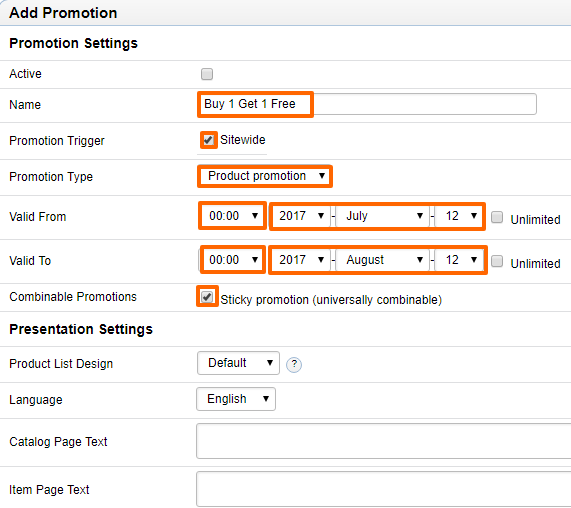
Task: Open the Valid From day dropdown
Action: [x=458, y=216]
